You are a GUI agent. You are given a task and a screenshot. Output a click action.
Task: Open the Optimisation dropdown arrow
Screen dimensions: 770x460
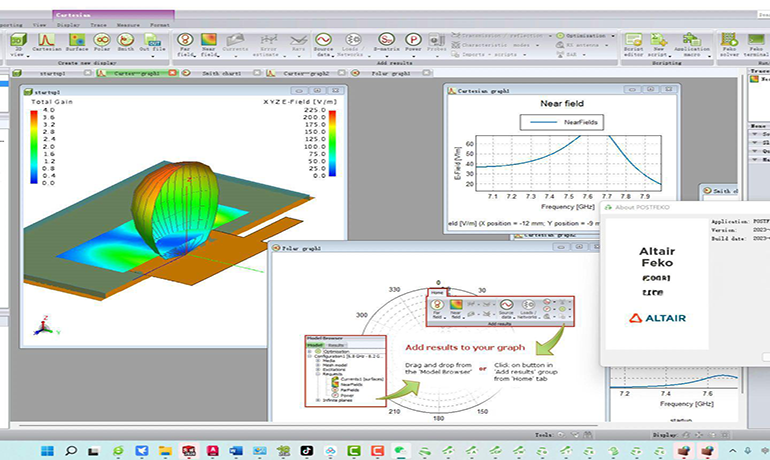[x=612, y=36]
